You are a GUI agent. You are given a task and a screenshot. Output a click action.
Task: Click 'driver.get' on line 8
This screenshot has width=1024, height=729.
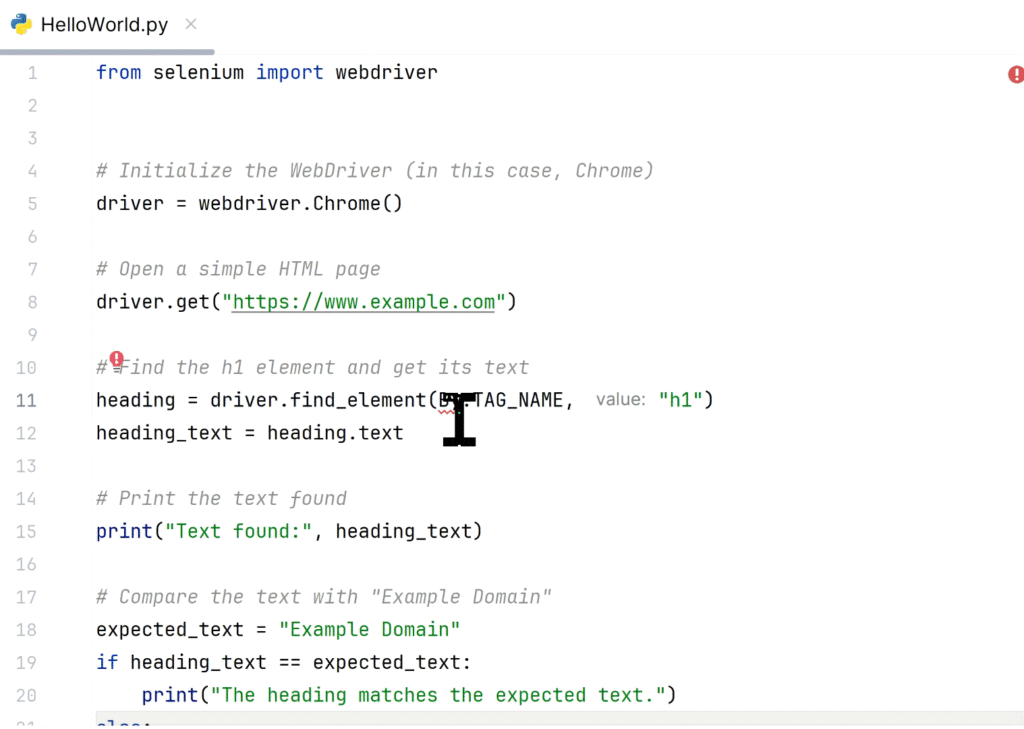pyautogui.click(x=153, y=302)
